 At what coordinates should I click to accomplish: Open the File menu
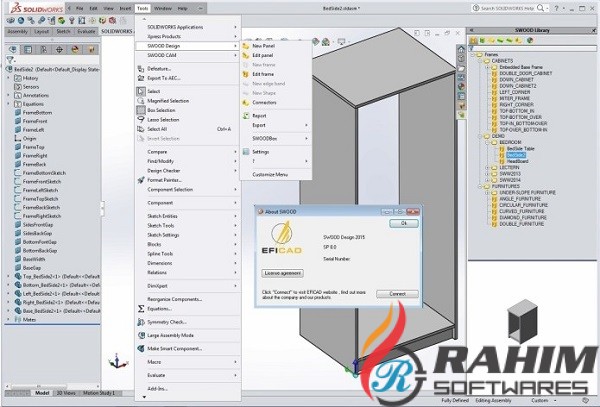(79, 8)
